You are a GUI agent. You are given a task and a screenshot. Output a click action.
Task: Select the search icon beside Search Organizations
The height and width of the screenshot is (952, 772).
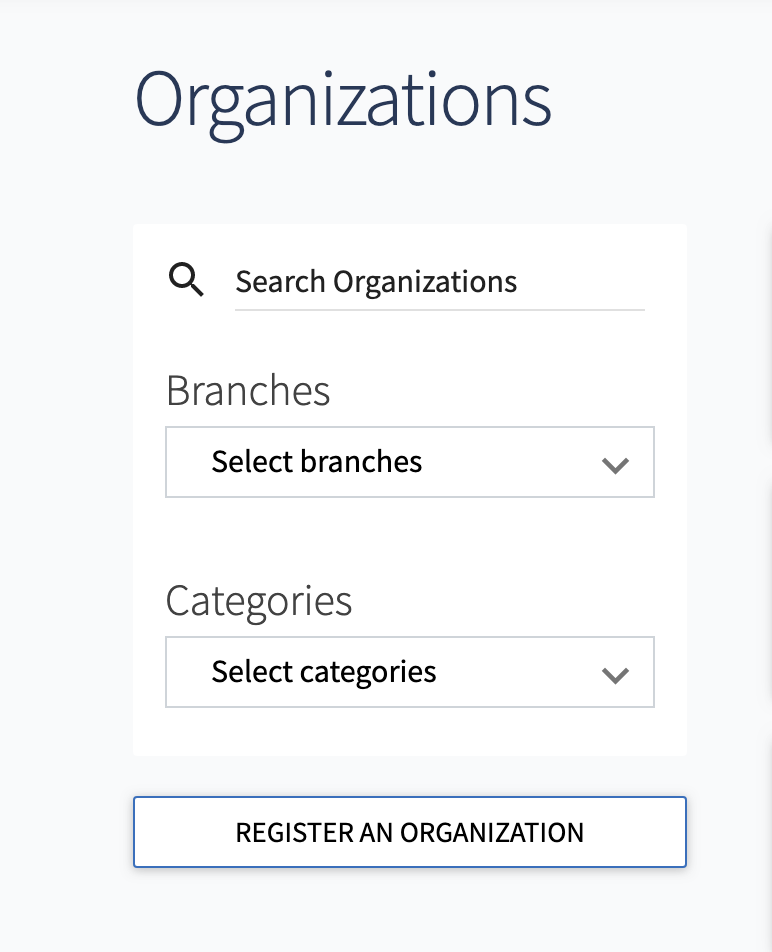click(185, 280)
